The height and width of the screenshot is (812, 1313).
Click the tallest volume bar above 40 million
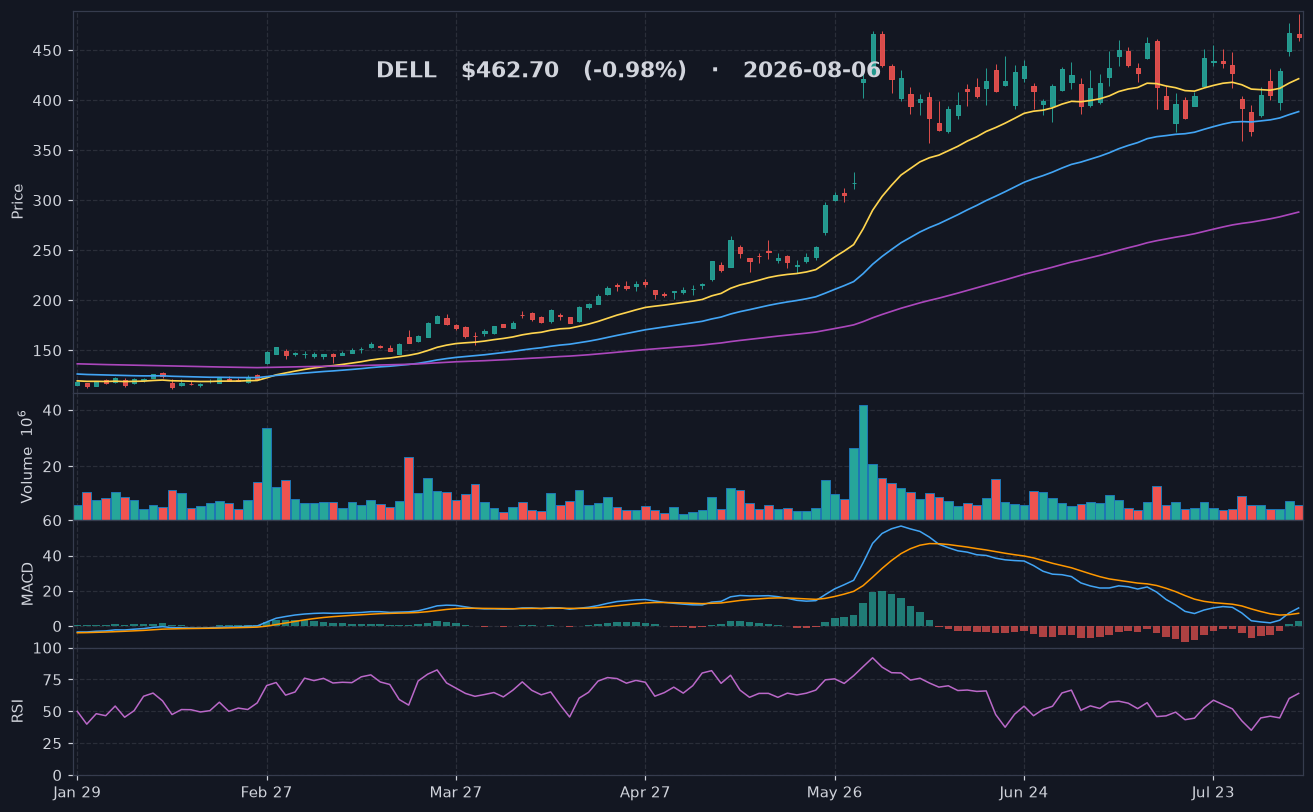coord(863,462)
